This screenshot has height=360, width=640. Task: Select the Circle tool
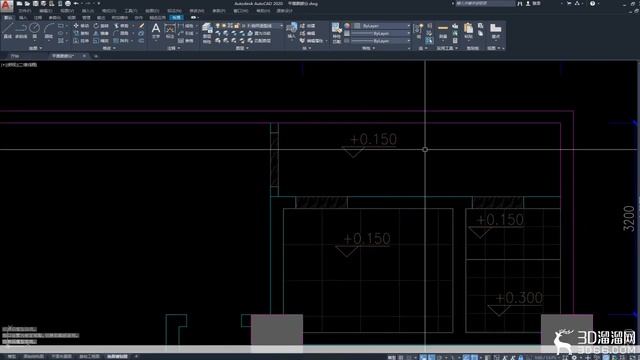tap(35, 30)
